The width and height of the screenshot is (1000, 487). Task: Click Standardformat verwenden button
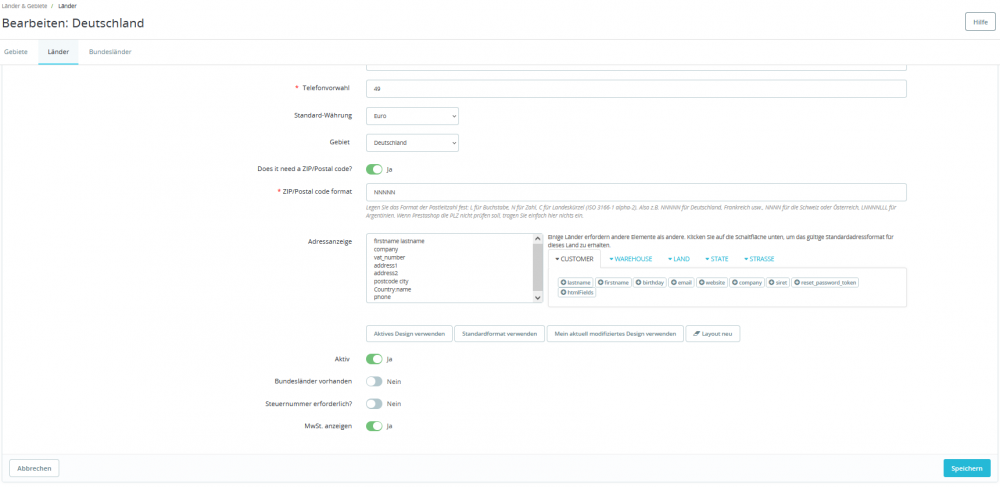pos(499,333)
